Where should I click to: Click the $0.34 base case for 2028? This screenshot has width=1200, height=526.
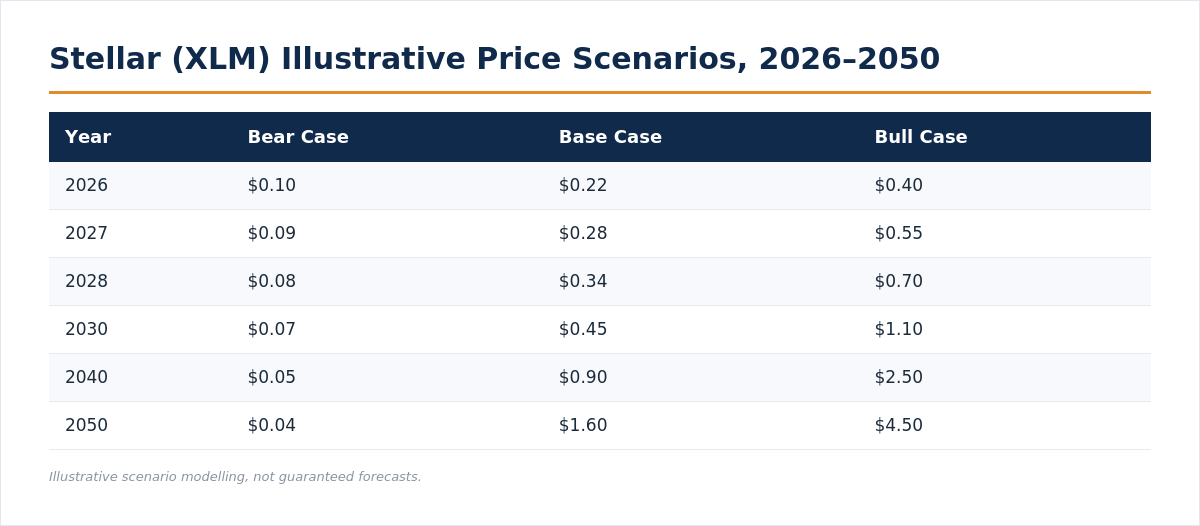pos(583,282)
